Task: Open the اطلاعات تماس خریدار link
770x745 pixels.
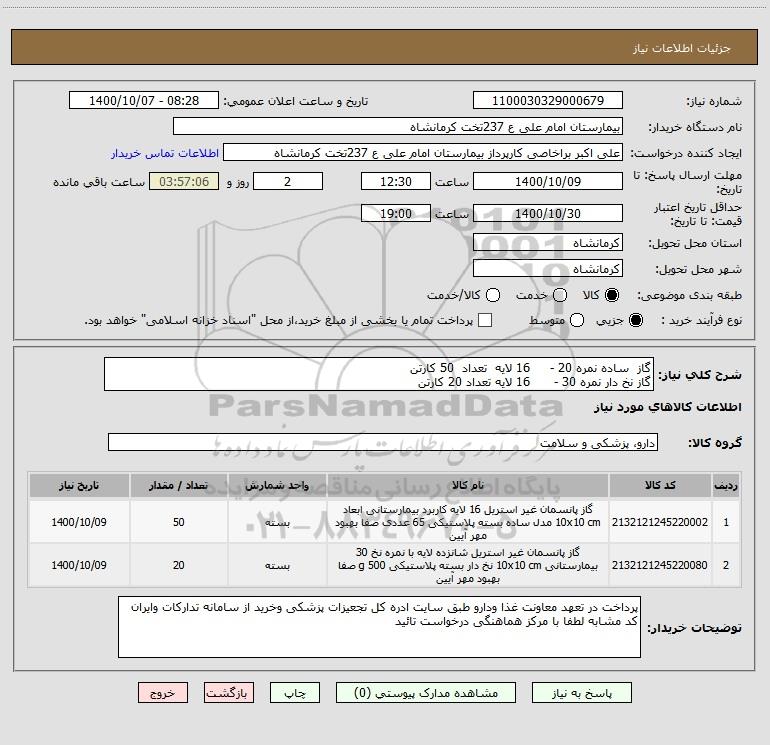Action: coord(165,153)
